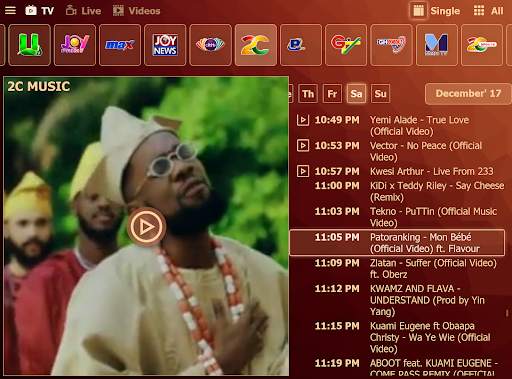Image resolution: width=512 pixels, height=379 pixels.
Task: Choose Friday in day selector
Action: tap(332, 94)
